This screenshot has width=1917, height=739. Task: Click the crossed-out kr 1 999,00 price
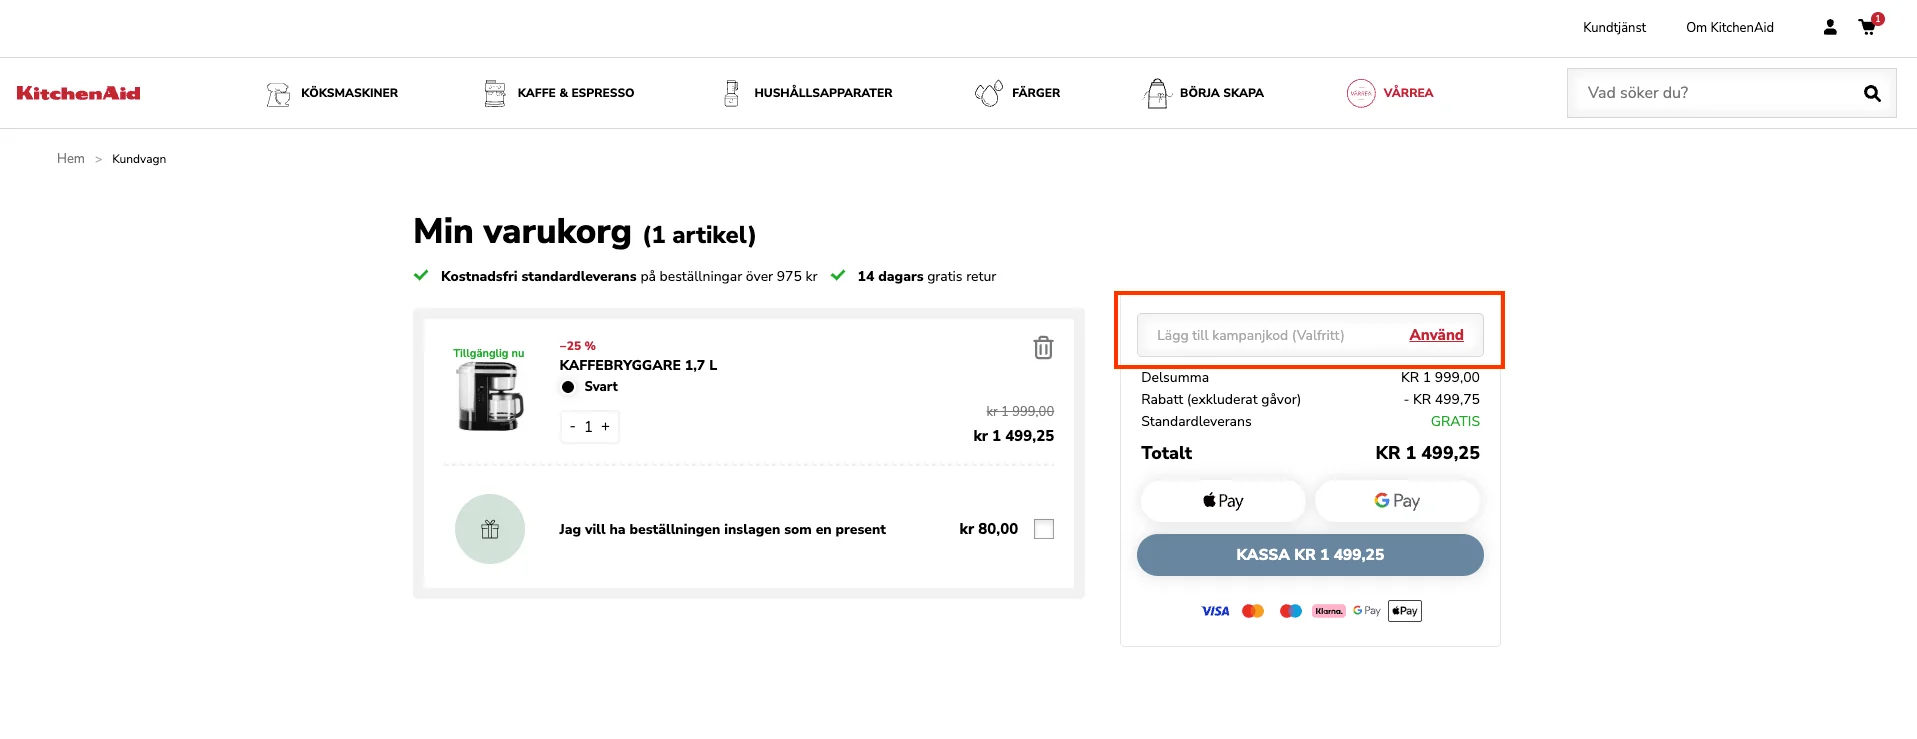1020,411
